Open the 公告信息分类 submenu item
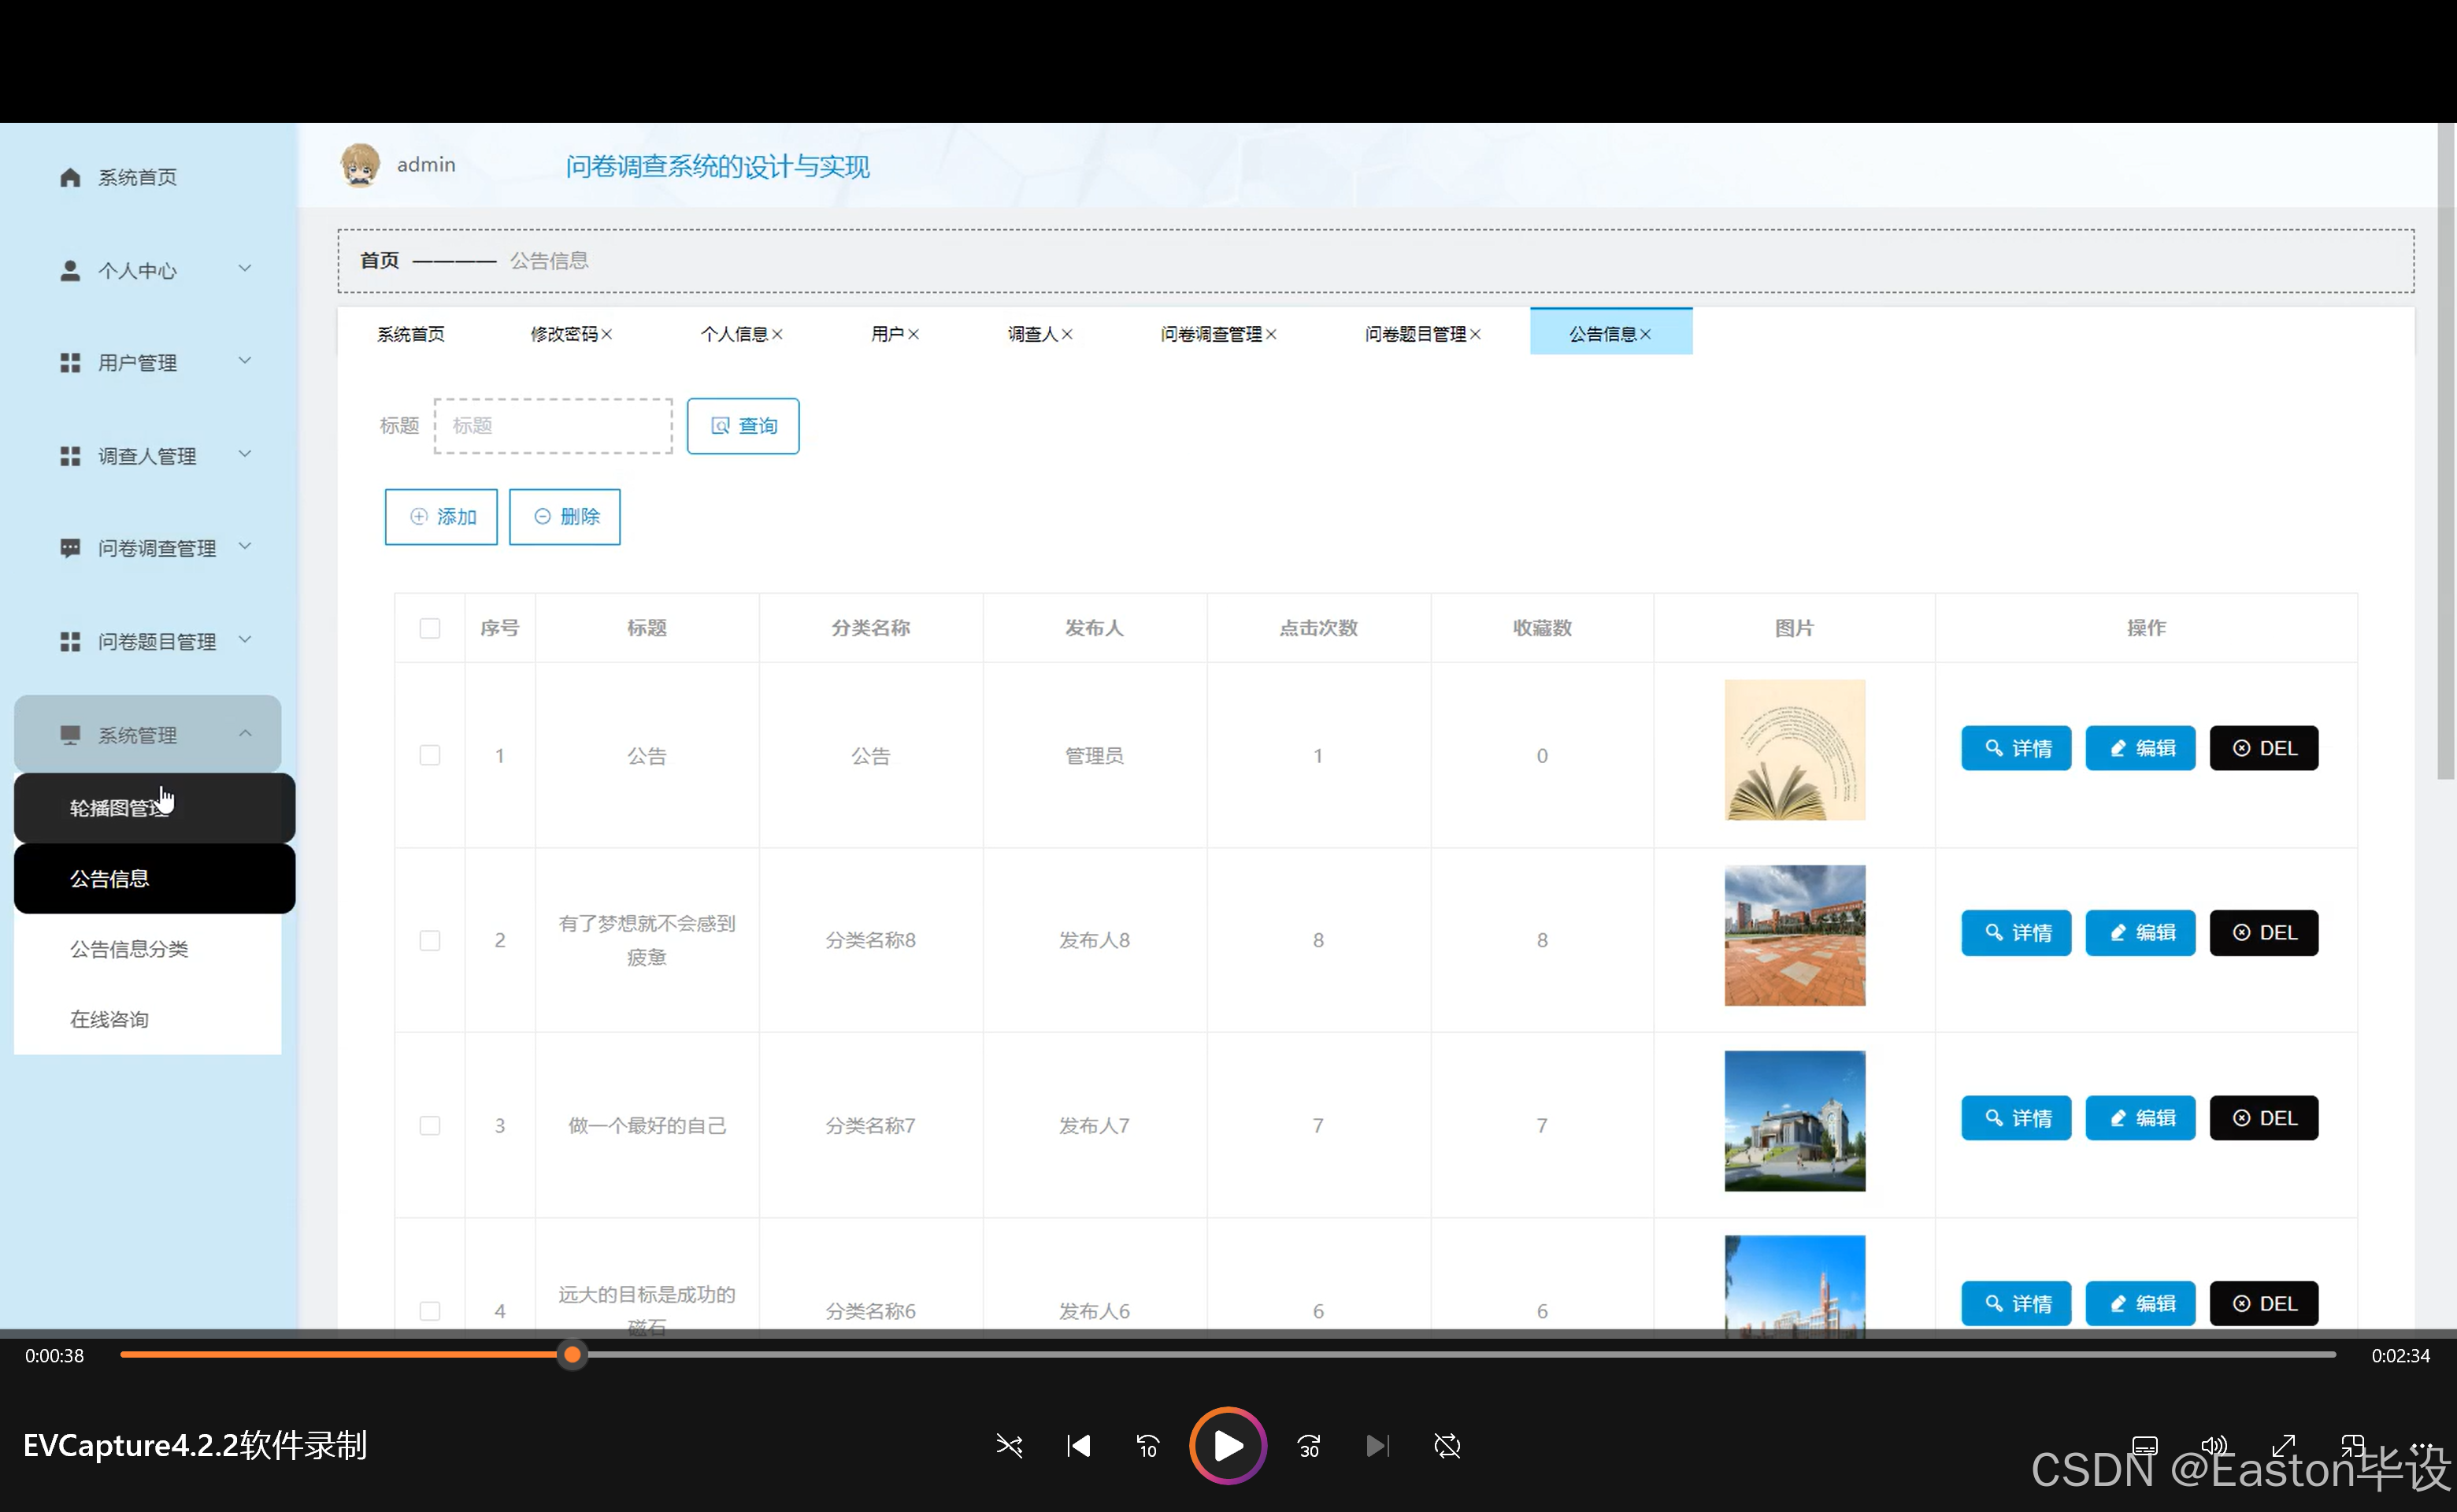2457x1512 pixels. point(129,949)
